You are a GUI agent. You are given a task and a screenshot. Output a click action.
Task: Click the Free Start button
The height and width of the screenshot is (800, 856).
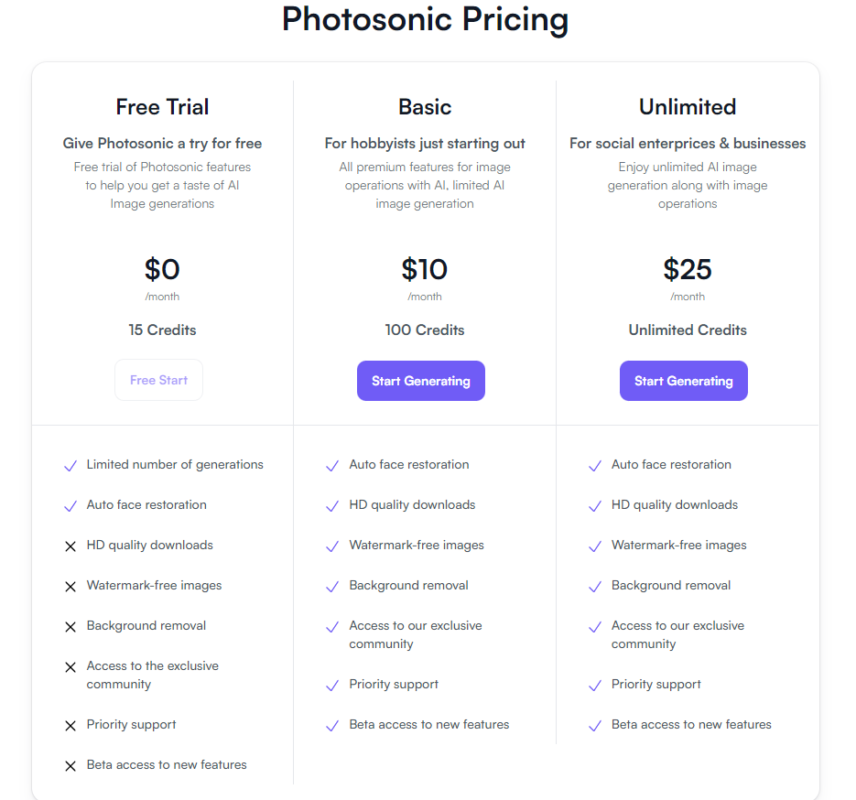(159, 380)
